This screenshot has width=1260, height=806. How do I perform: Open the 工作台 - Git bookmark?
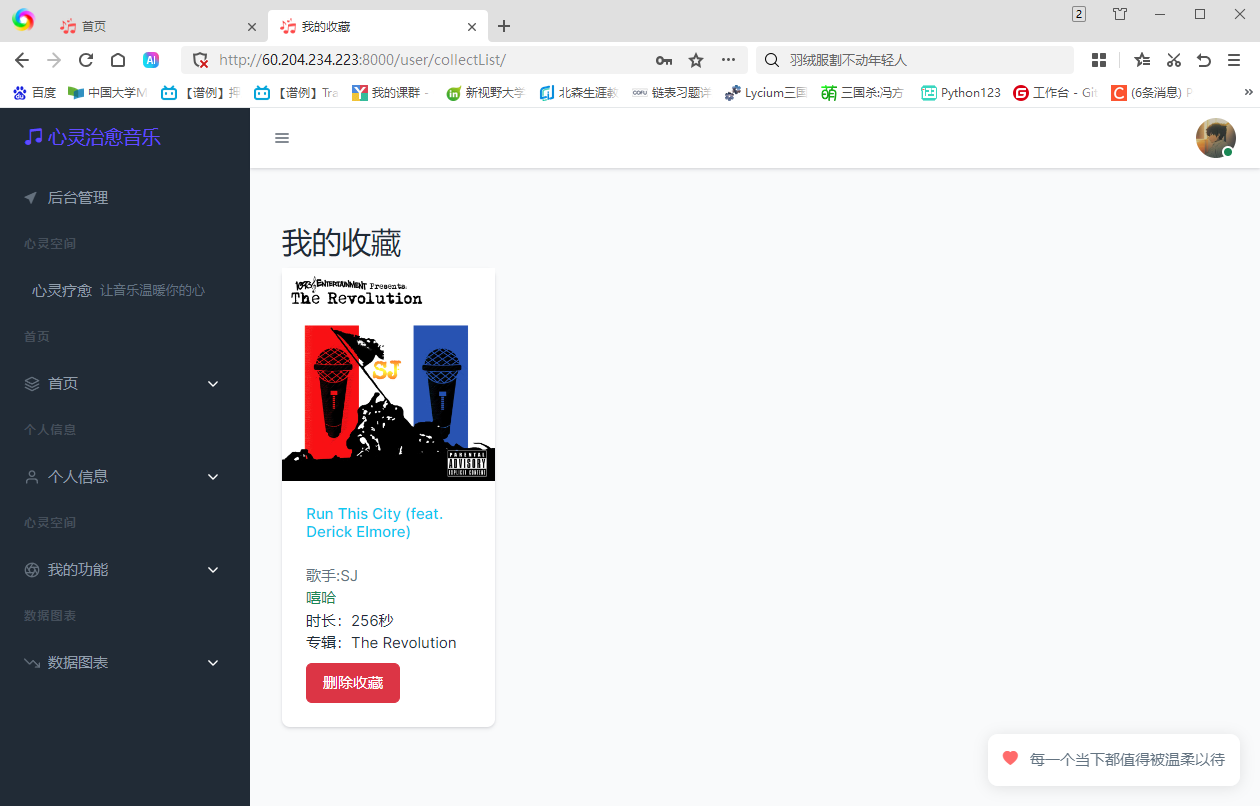1056,93
